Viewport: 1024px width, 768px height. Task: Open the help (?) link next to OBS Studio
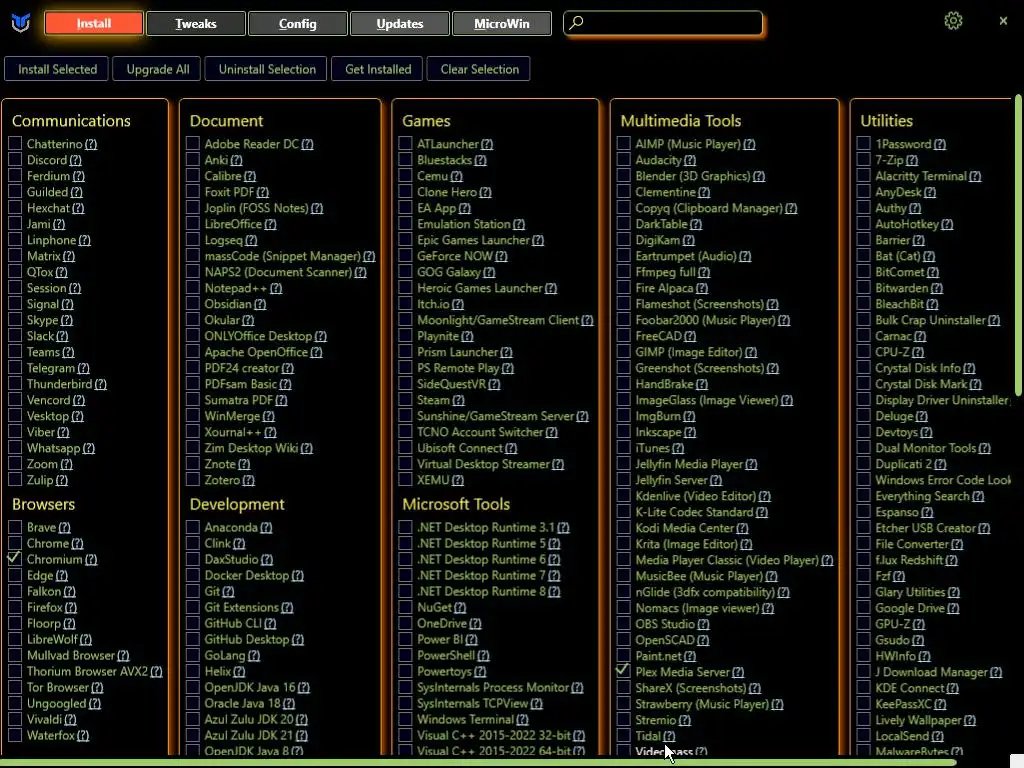(703, 624)
